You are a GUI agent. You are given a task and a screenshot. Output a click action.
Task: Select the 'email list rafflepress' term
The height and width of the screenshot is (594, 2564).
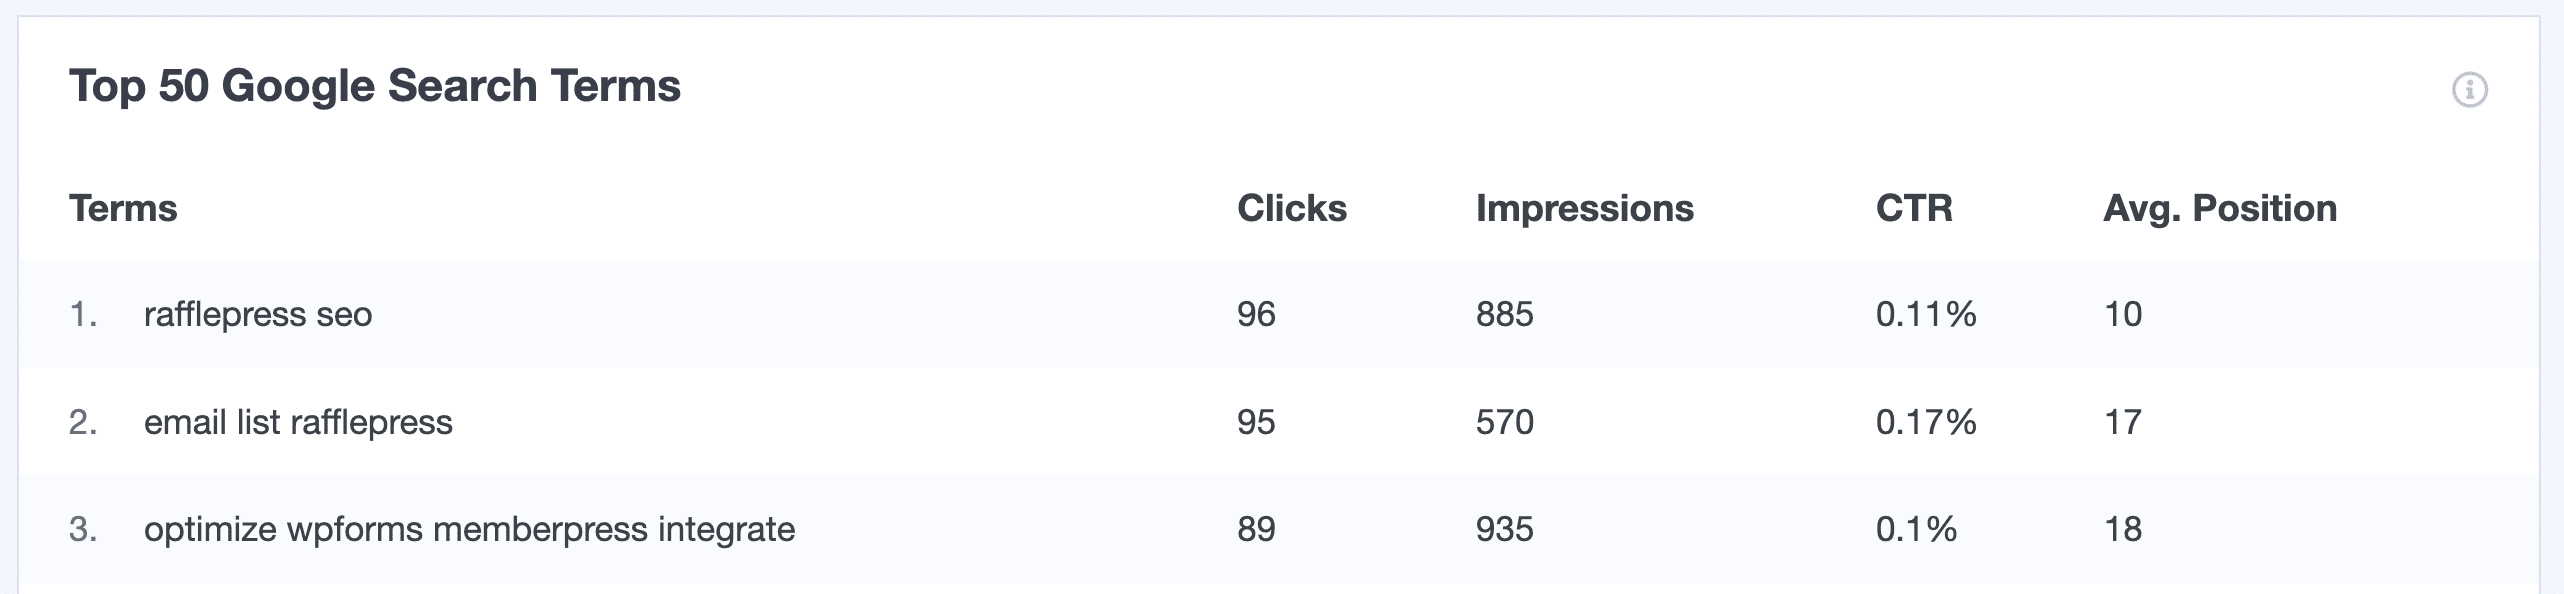point(298,422)
